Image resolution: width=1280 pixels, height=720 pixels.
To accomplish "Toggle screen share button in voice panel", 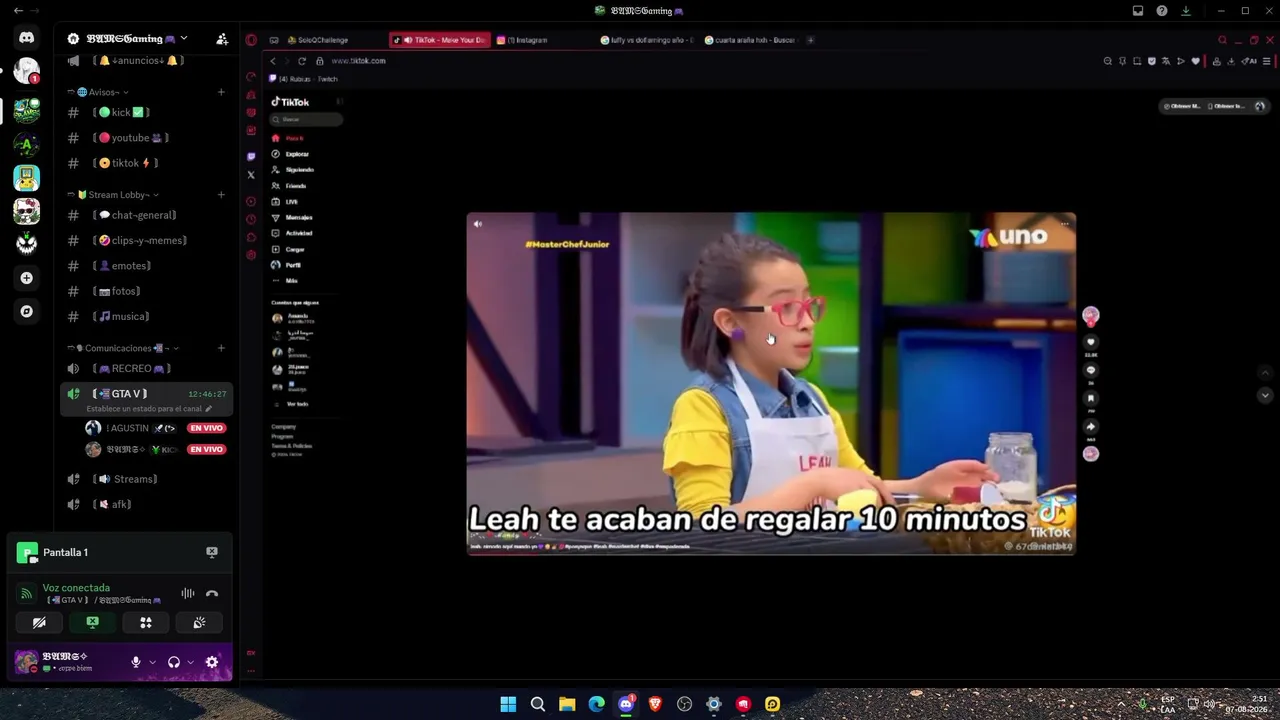I will [93, 623].
